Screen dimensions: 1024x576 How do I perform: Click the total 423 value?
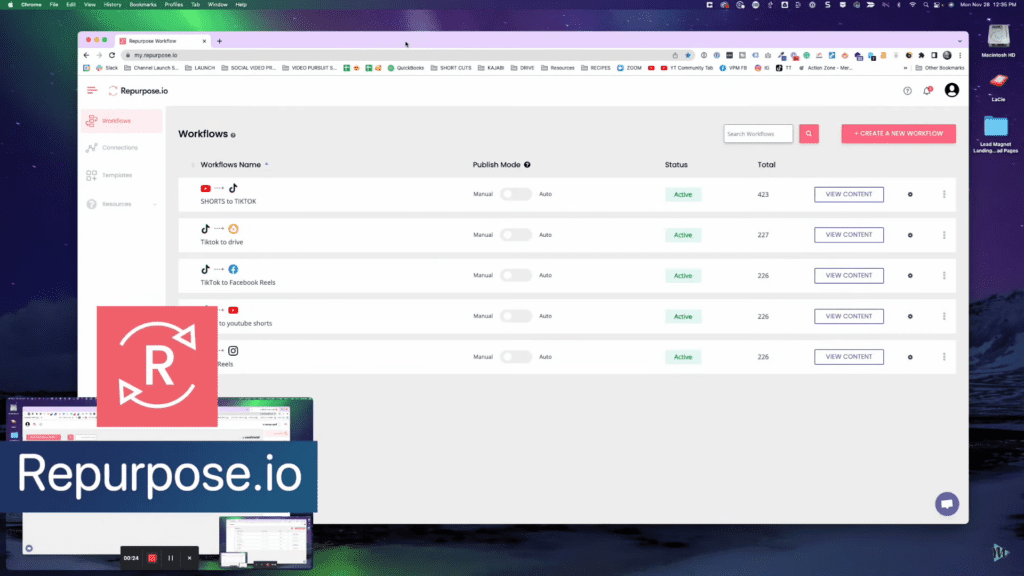click(x=763, y=195)
